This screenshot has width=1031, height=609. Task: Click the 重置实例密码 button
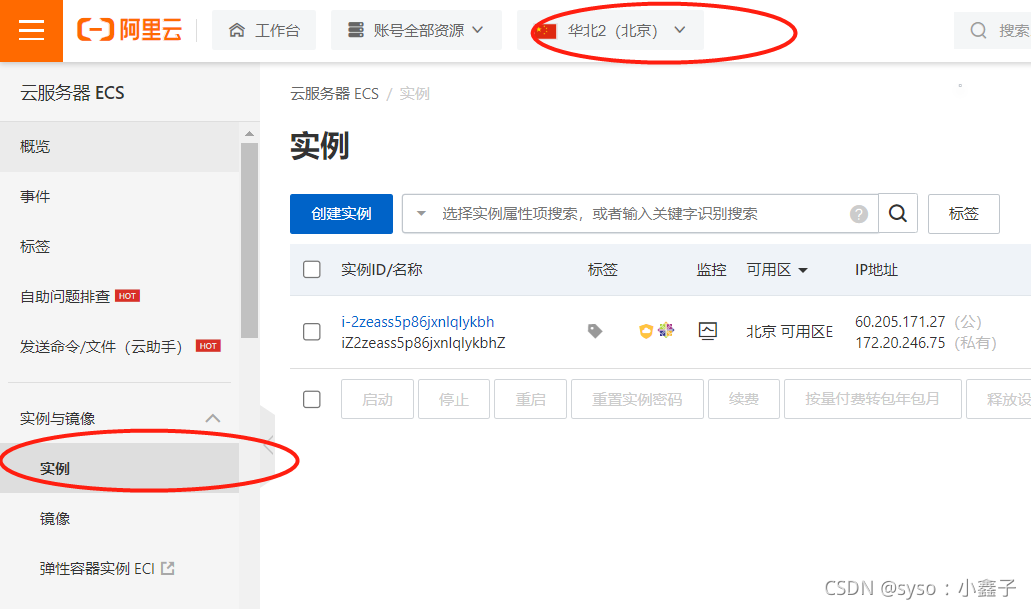point(637,399)
